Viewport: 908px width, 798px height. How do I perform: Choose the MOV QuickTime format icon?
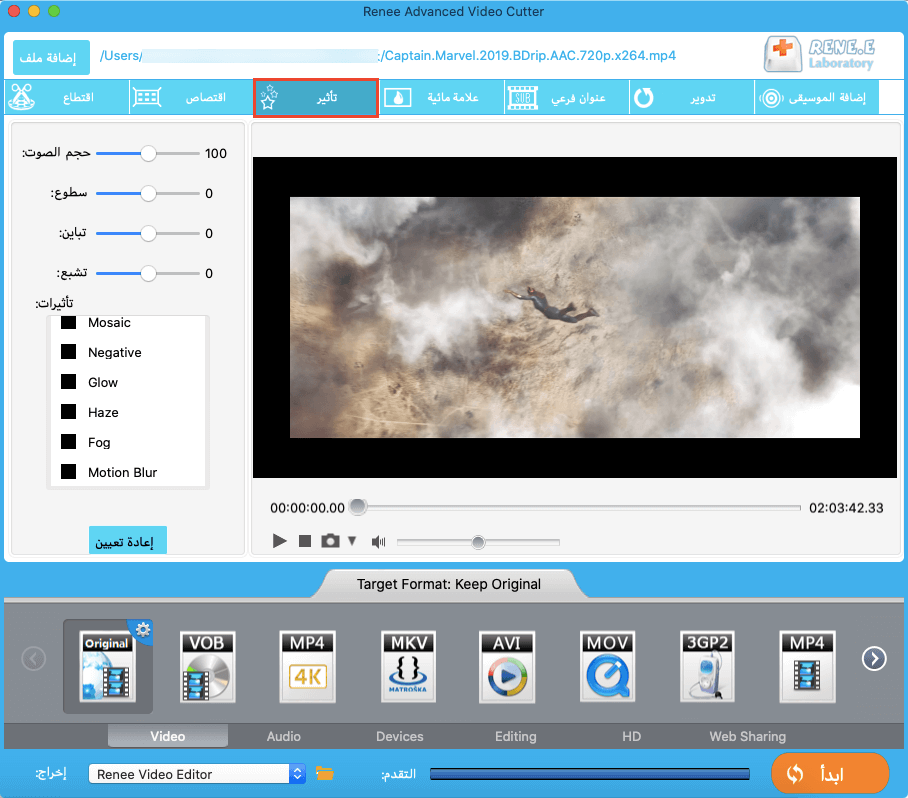tap(607, 666)
